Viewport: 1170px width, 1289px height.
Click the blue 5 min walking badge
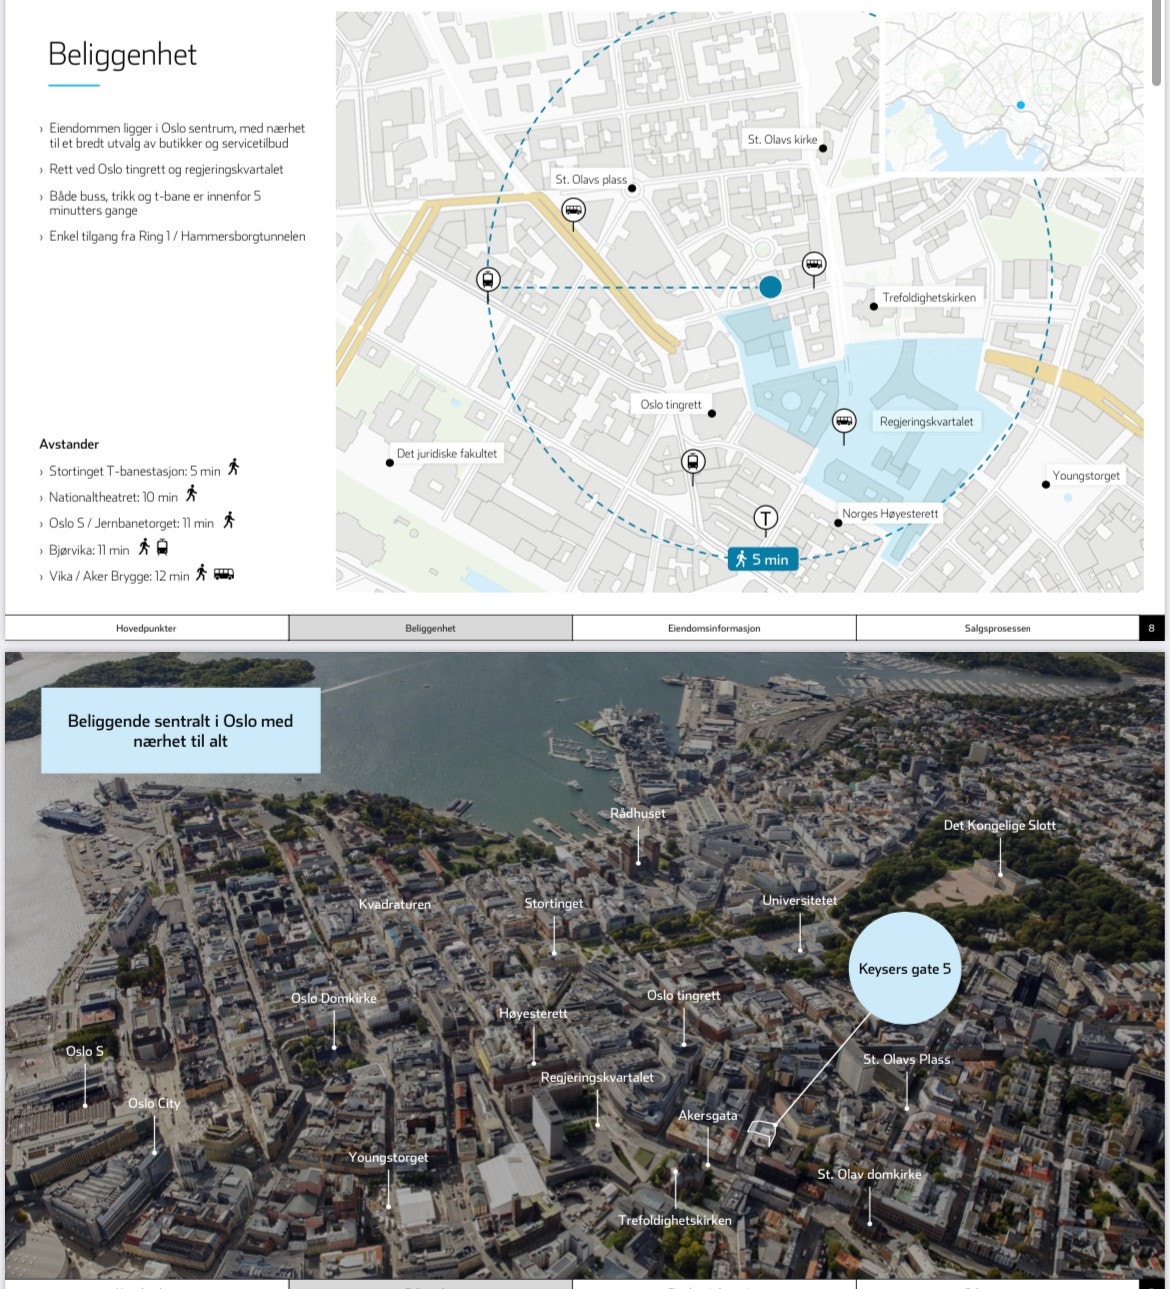763,559
